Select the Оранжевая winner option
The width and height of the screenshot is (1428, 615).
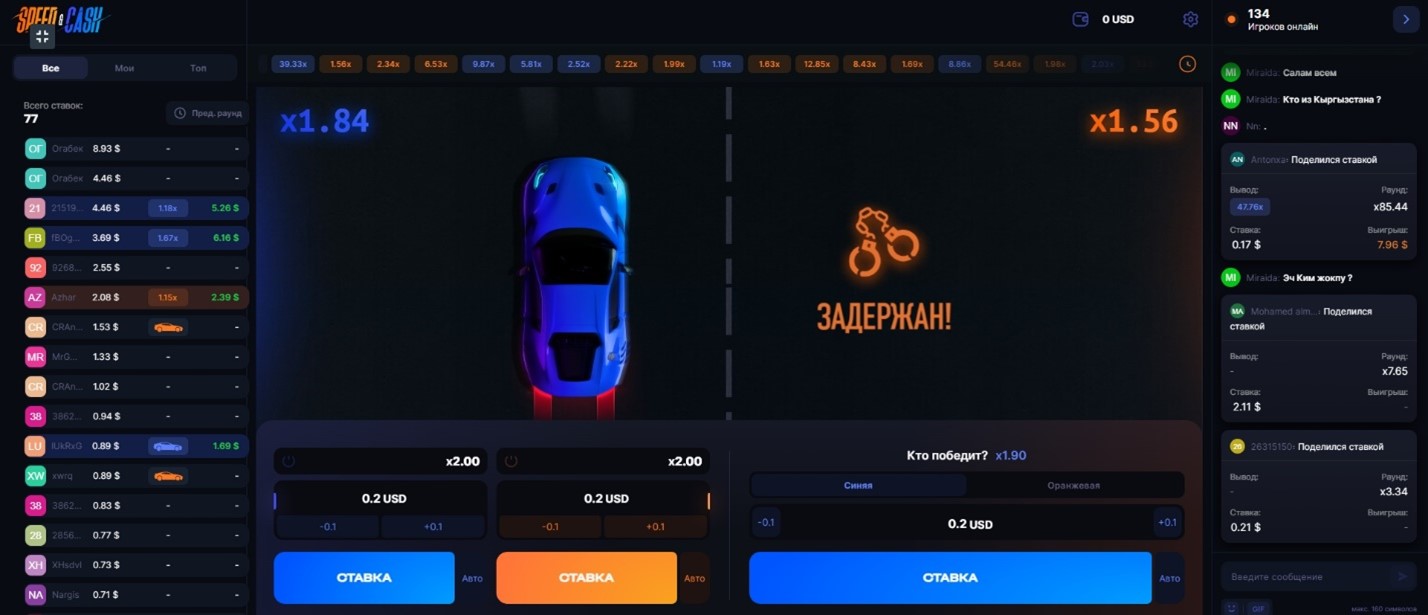(1074, 485)
